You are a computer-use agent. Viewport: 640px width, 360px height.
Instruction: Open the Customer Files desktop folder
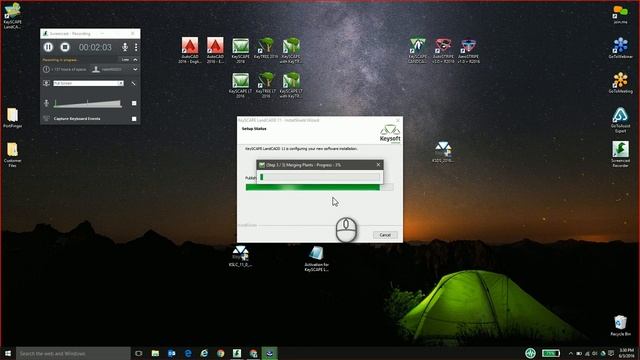click(12, 155)
